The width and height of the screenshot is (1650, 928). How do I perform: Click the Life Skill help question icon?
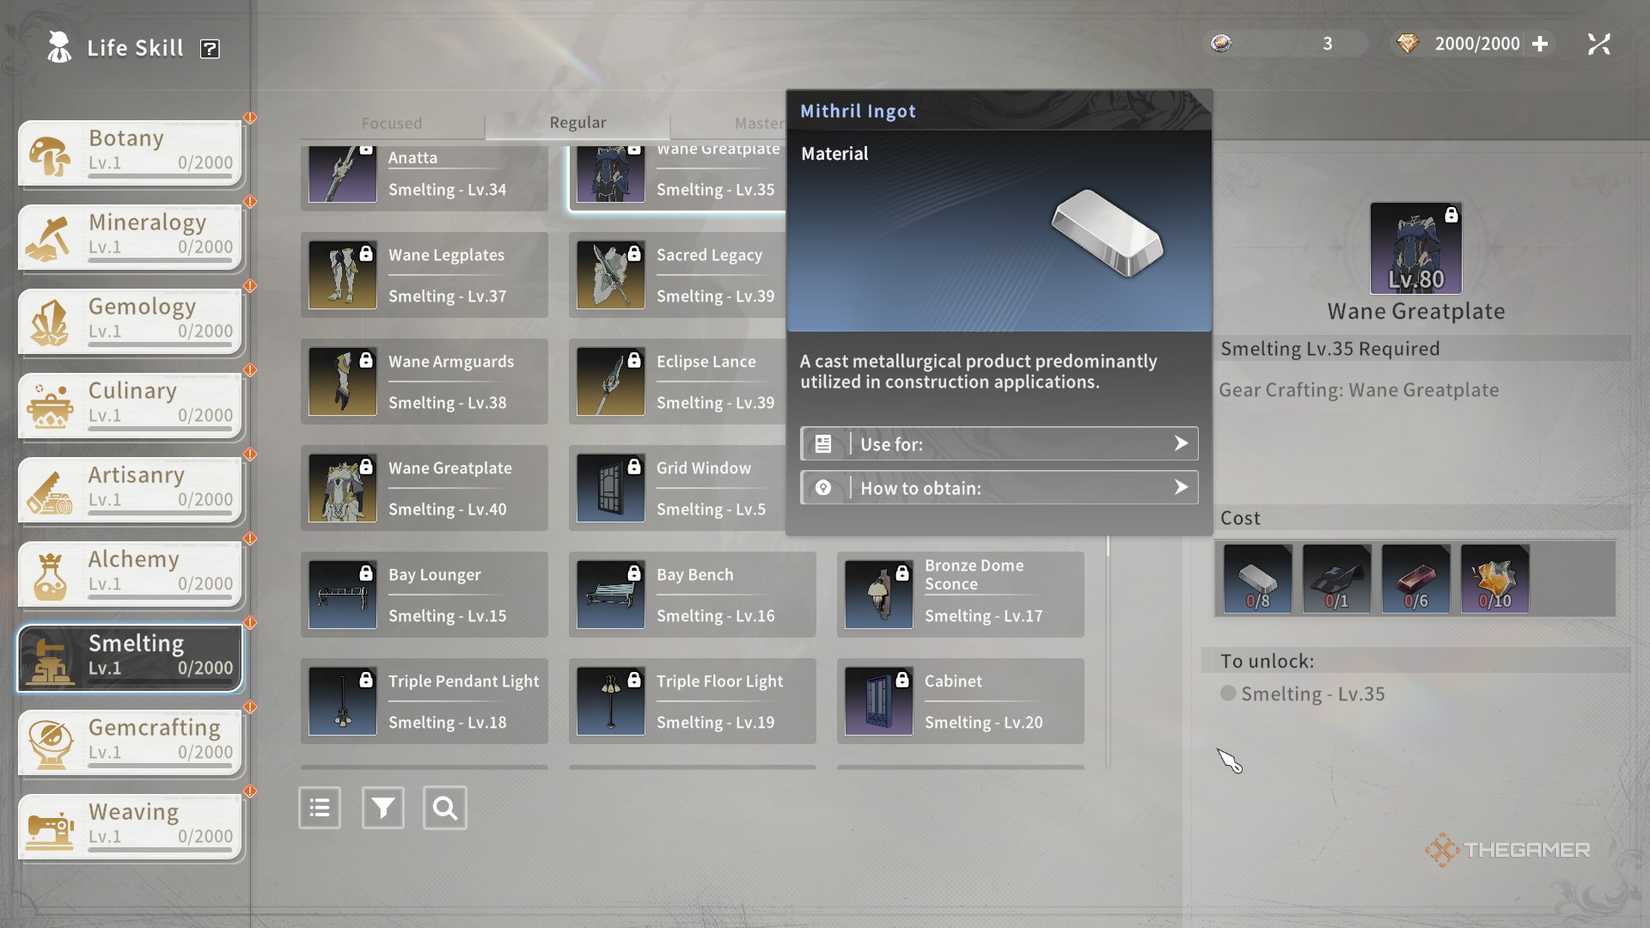coord(210,49)
